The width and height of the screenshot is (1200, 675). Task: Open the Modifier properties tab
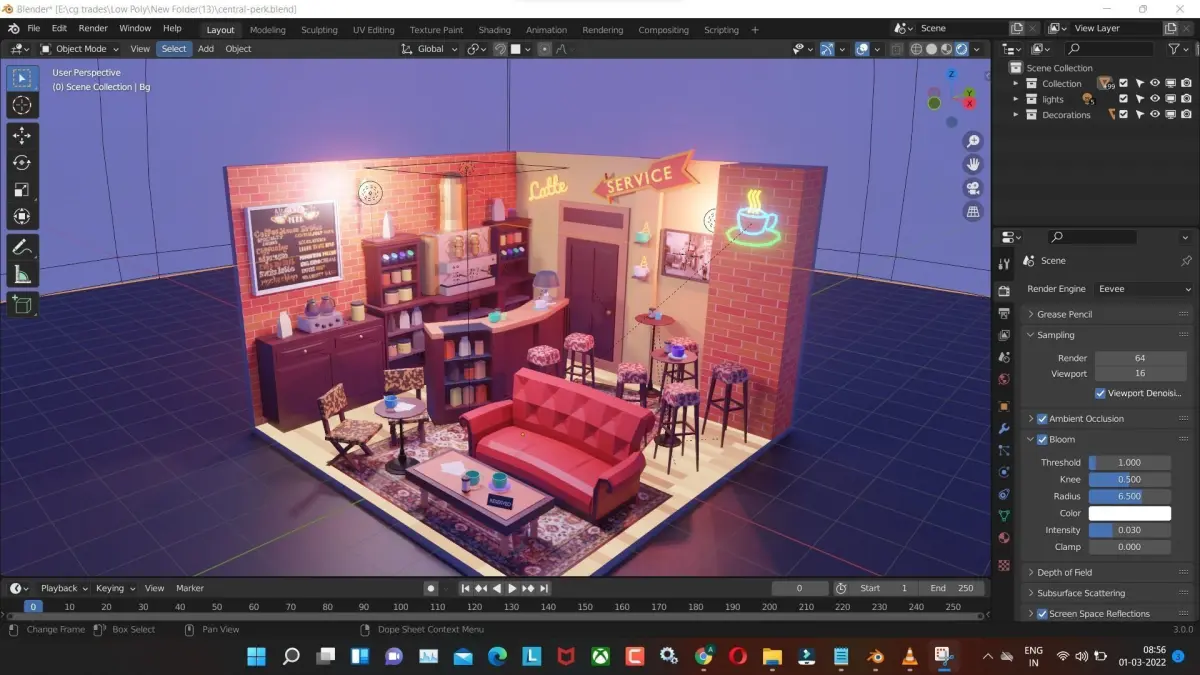tap(1004, 428)
